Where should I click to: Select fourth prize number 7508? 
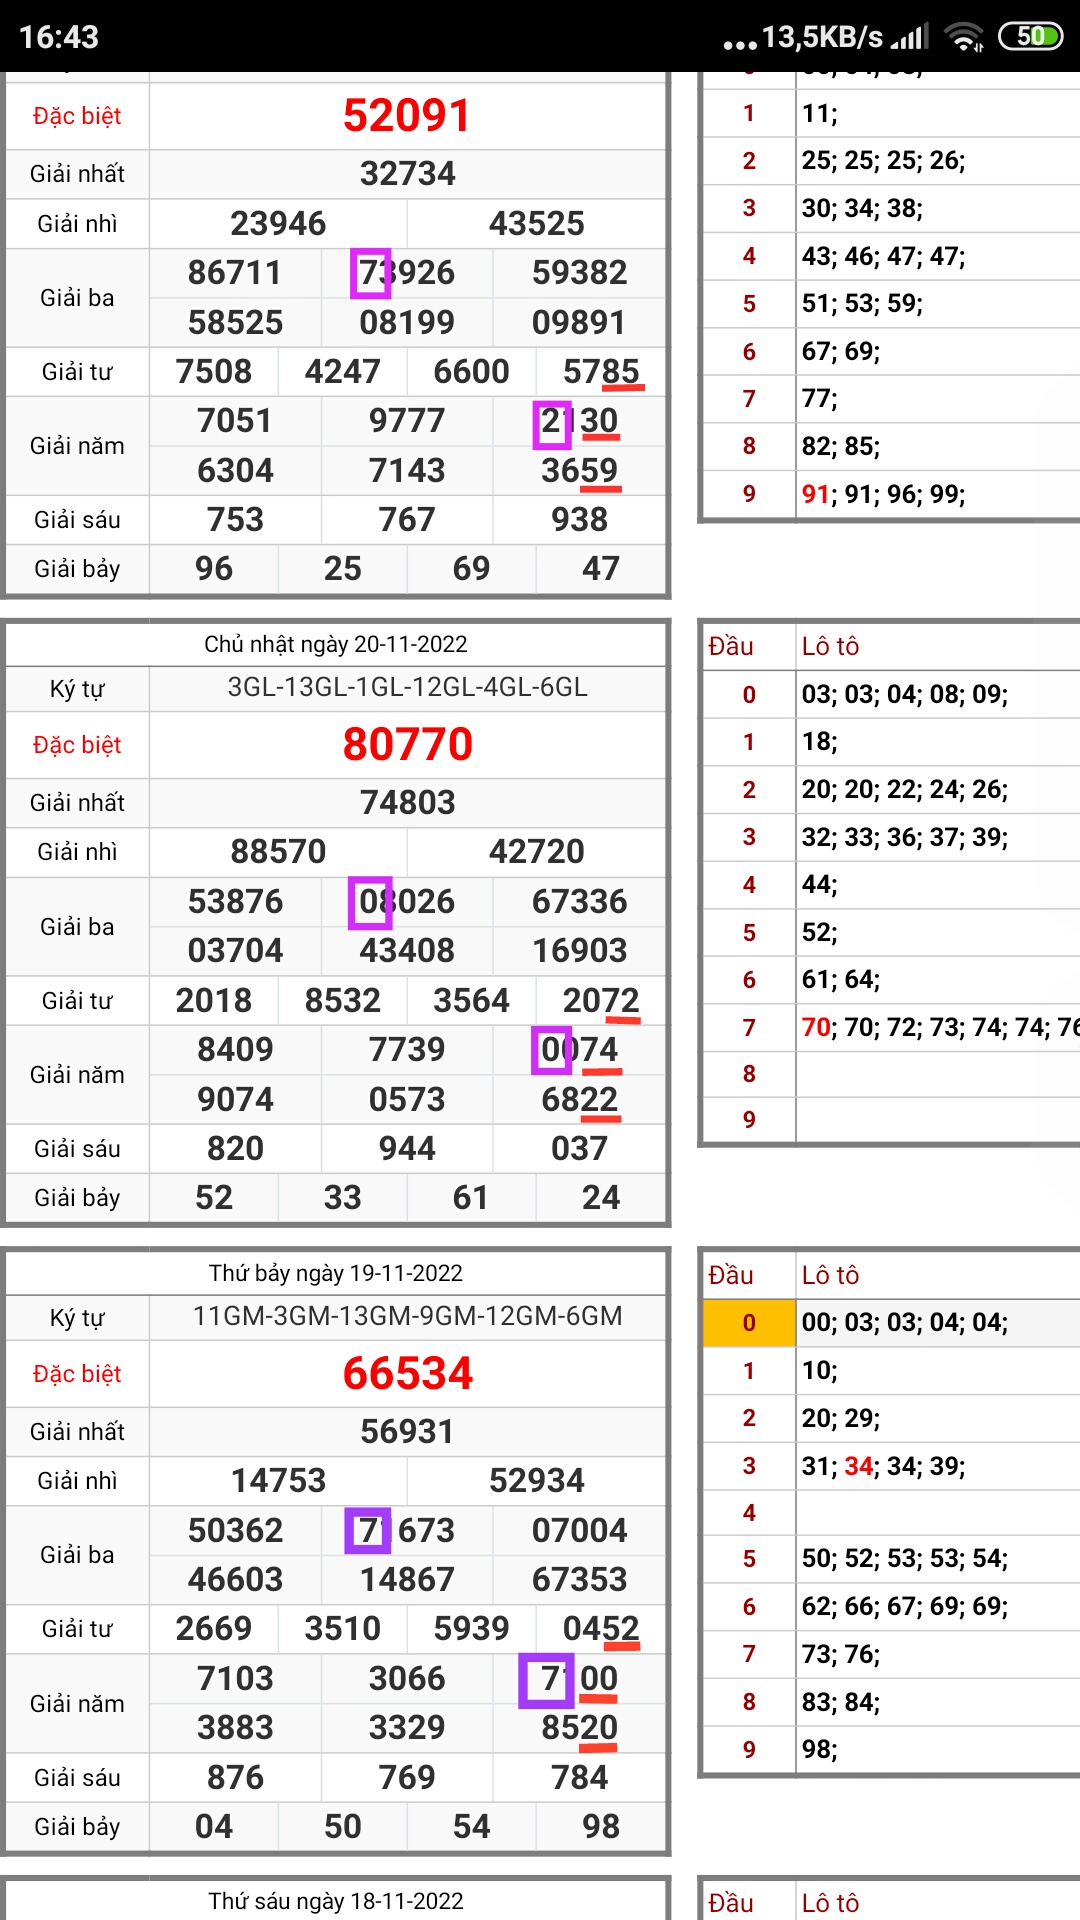pos(214,372)
